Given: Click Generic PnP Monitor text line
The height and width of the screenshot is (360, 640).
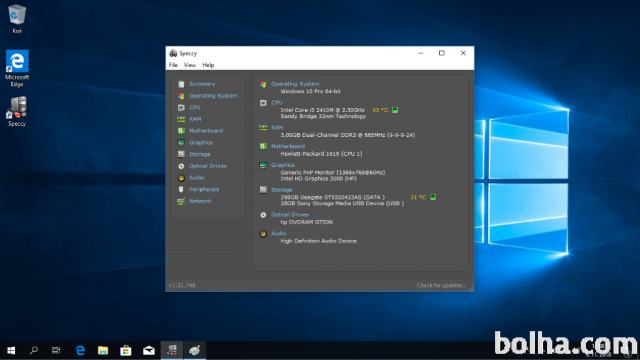Looking at the screenshot, I should [x=333, y=172].
